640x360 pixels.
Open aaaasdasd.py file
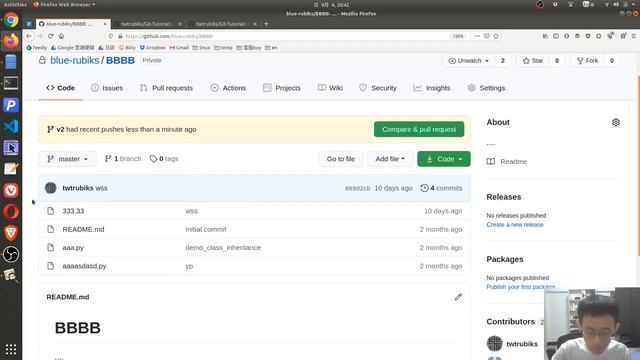84,266
